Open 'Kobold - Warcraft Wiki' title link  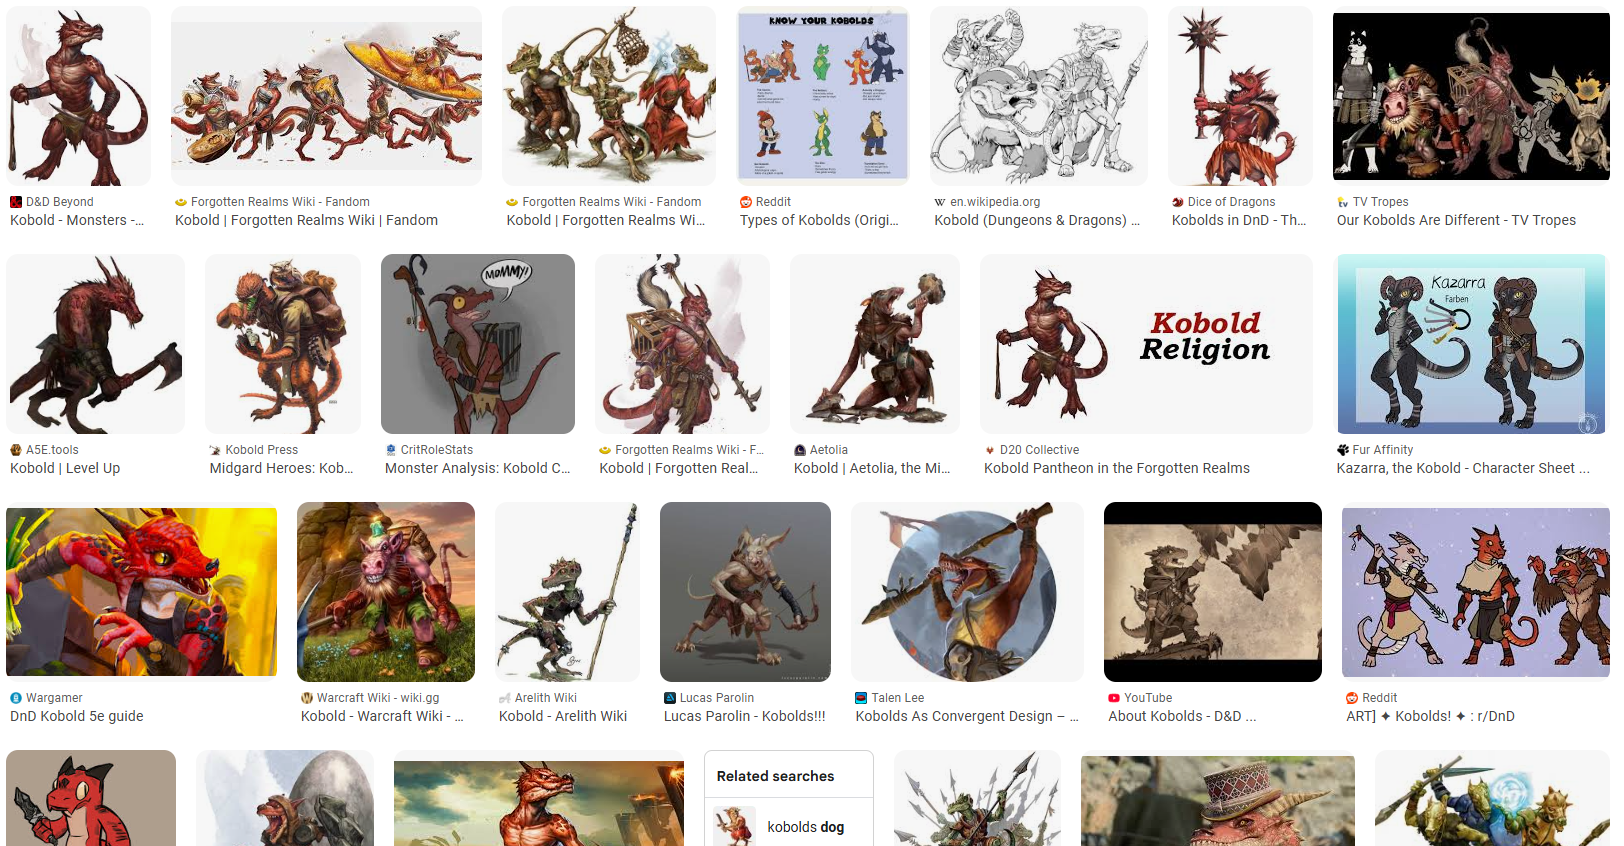[382, 716]
